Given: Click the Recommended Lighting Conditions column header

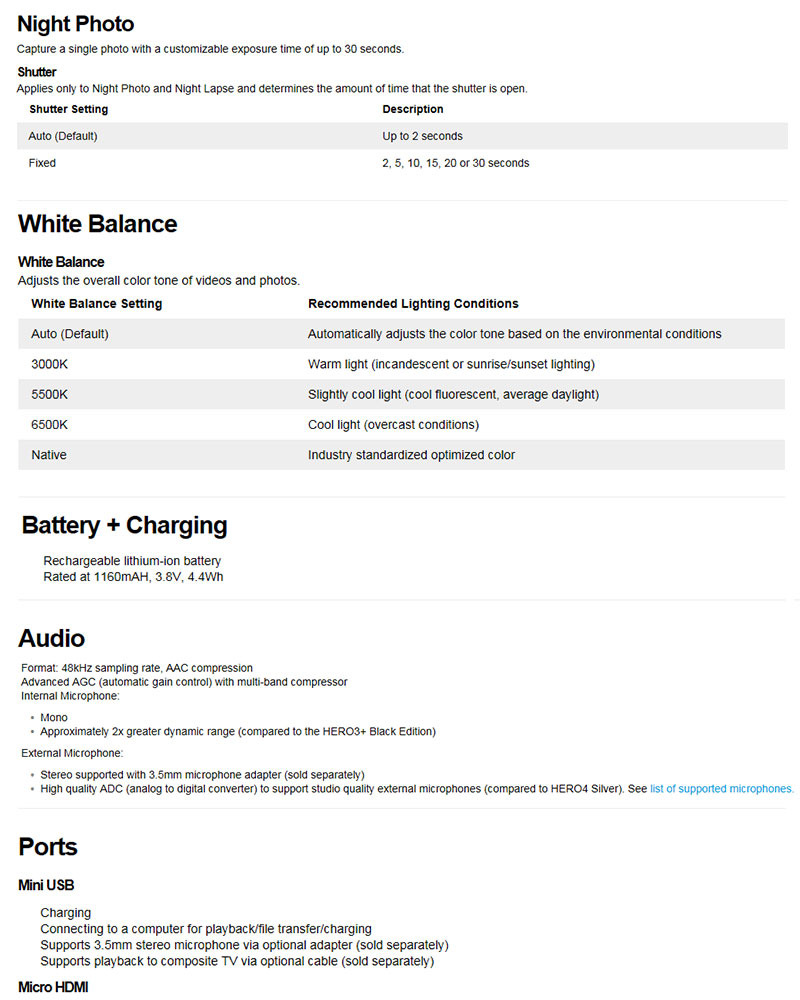Looking at the screenshot, I should tap(413, 304).
